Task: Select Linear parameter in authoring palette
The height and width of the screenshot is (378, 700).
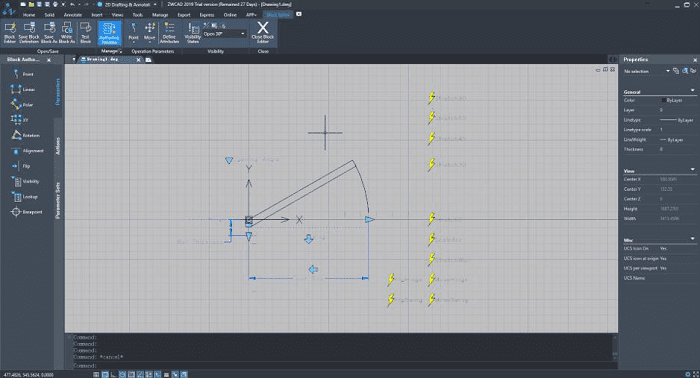Action: tap(23, 89)
